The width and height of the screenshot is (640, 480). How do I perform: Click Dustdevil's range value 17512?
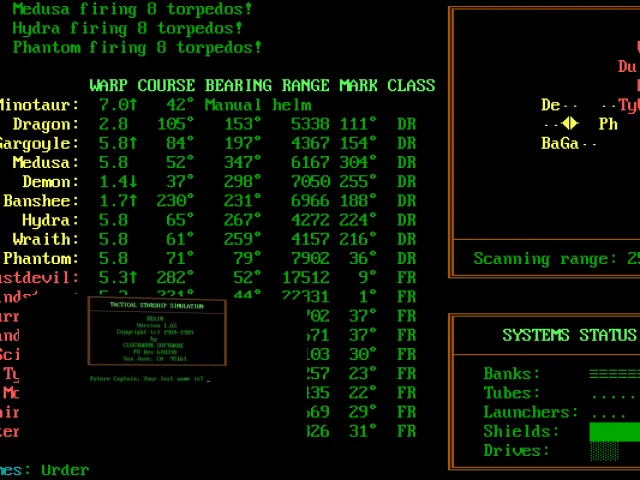305,278
